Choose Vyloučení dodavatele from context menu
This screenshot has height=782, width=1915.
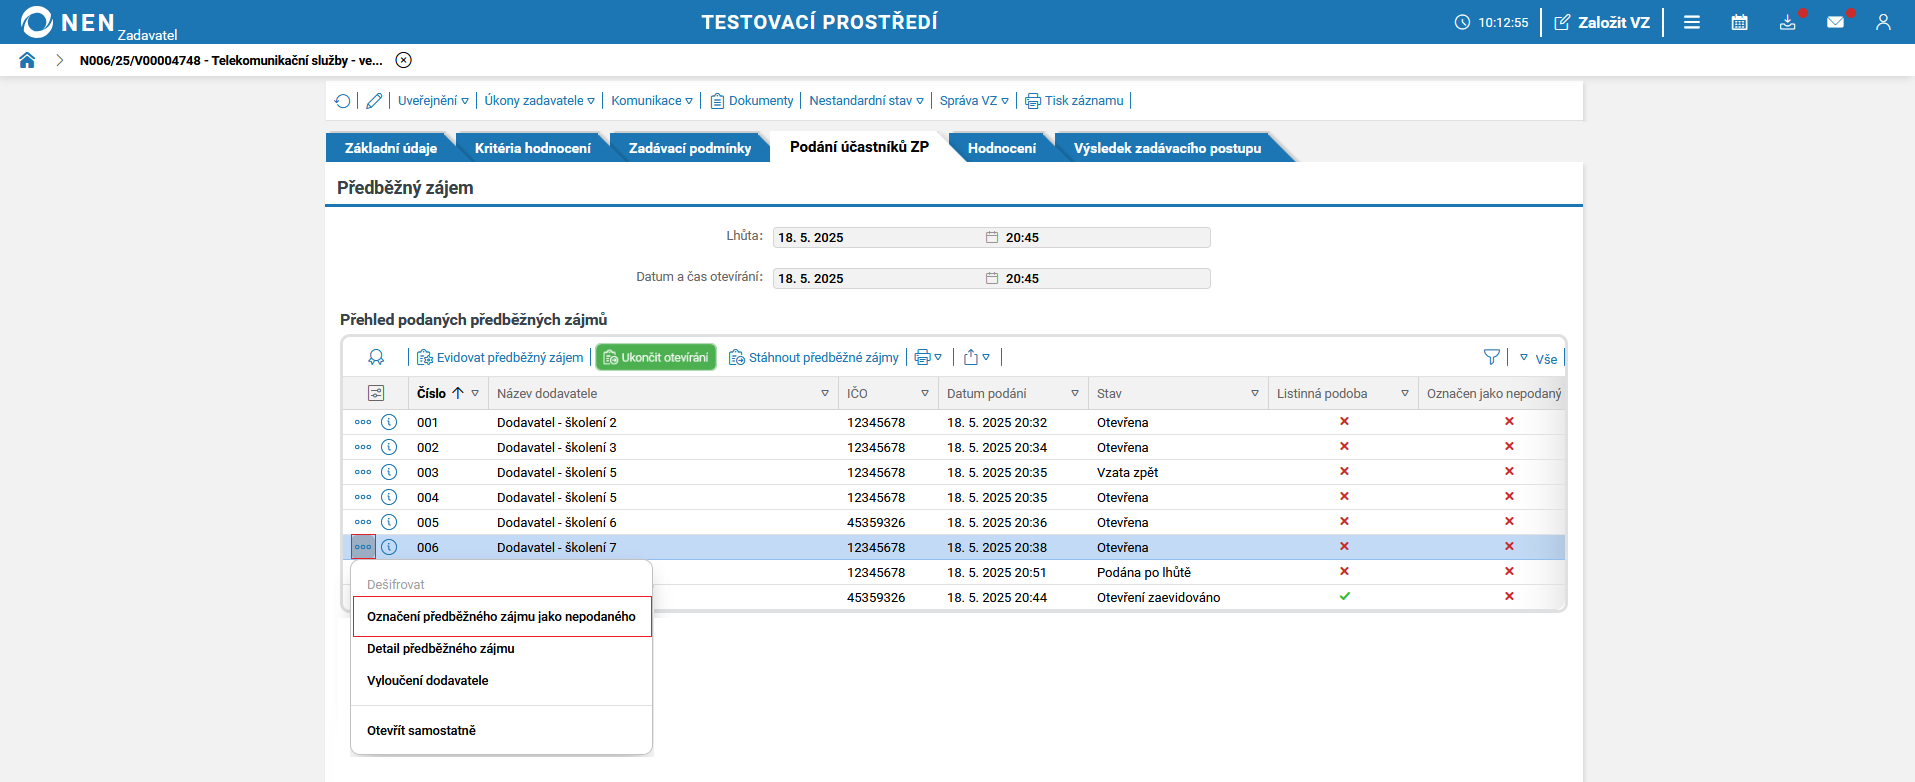pyautogui.click(x=428, y=681)
